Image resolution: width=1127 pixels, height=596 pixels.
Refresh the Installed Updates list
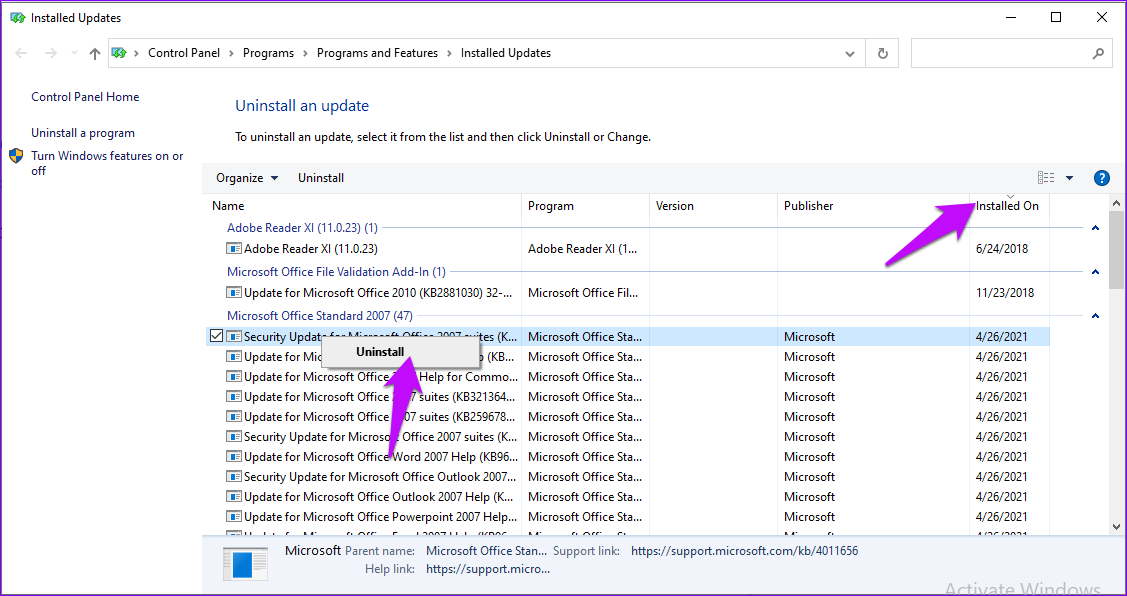point(883,53)
